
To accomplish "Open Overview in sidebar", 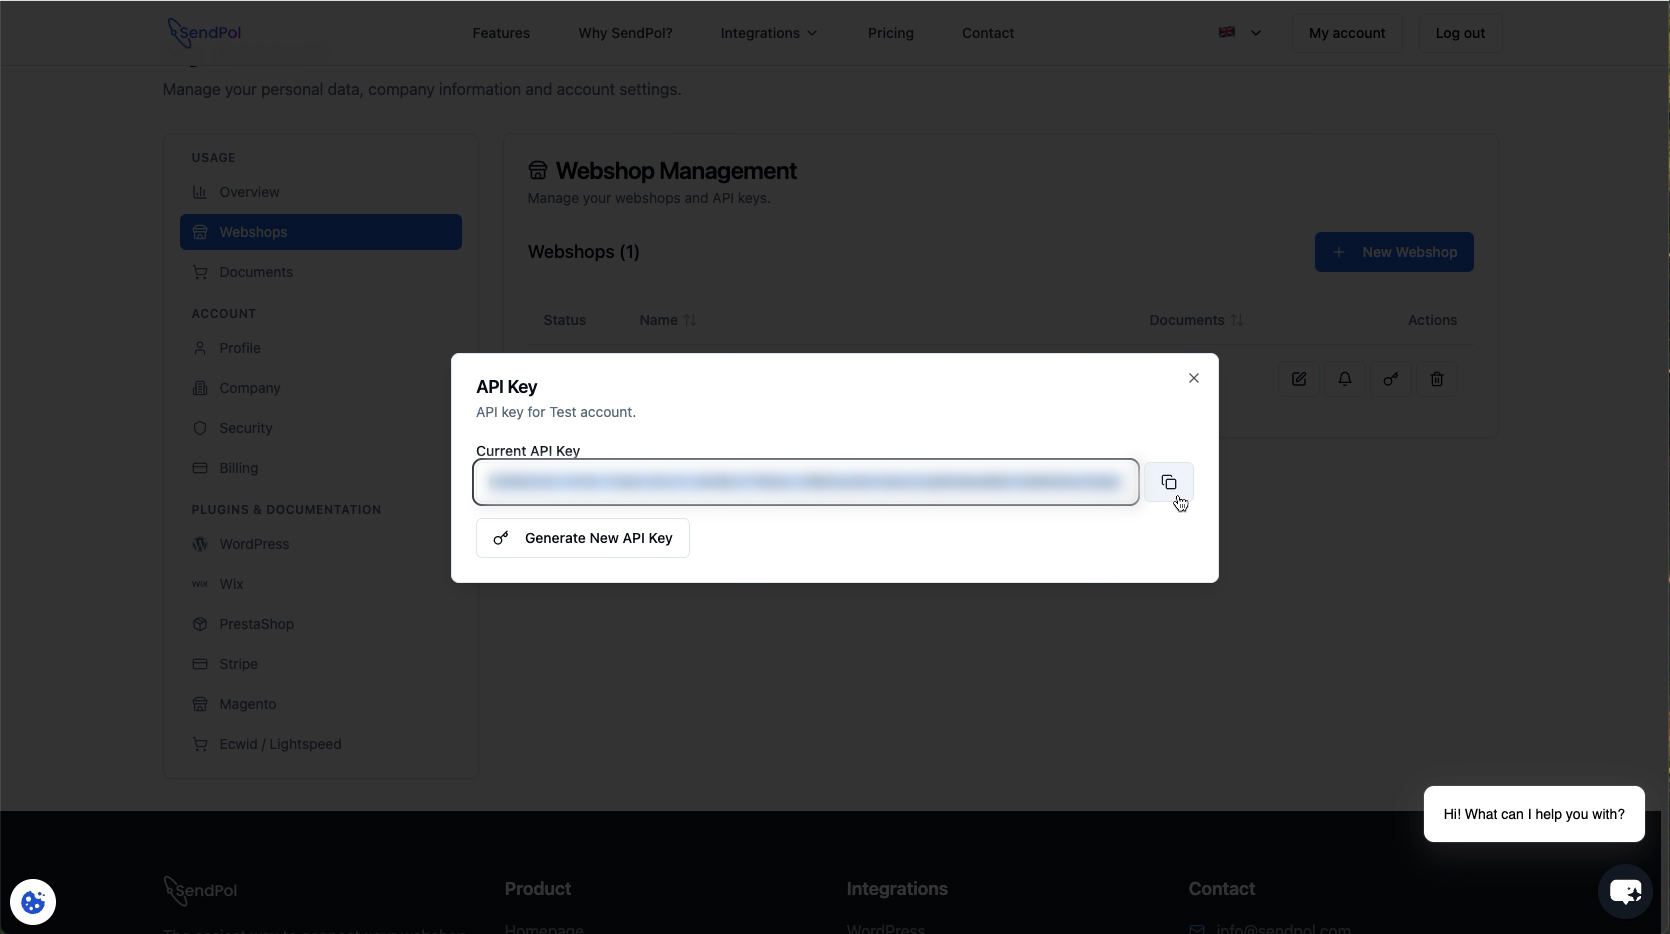I will [320, 192].
